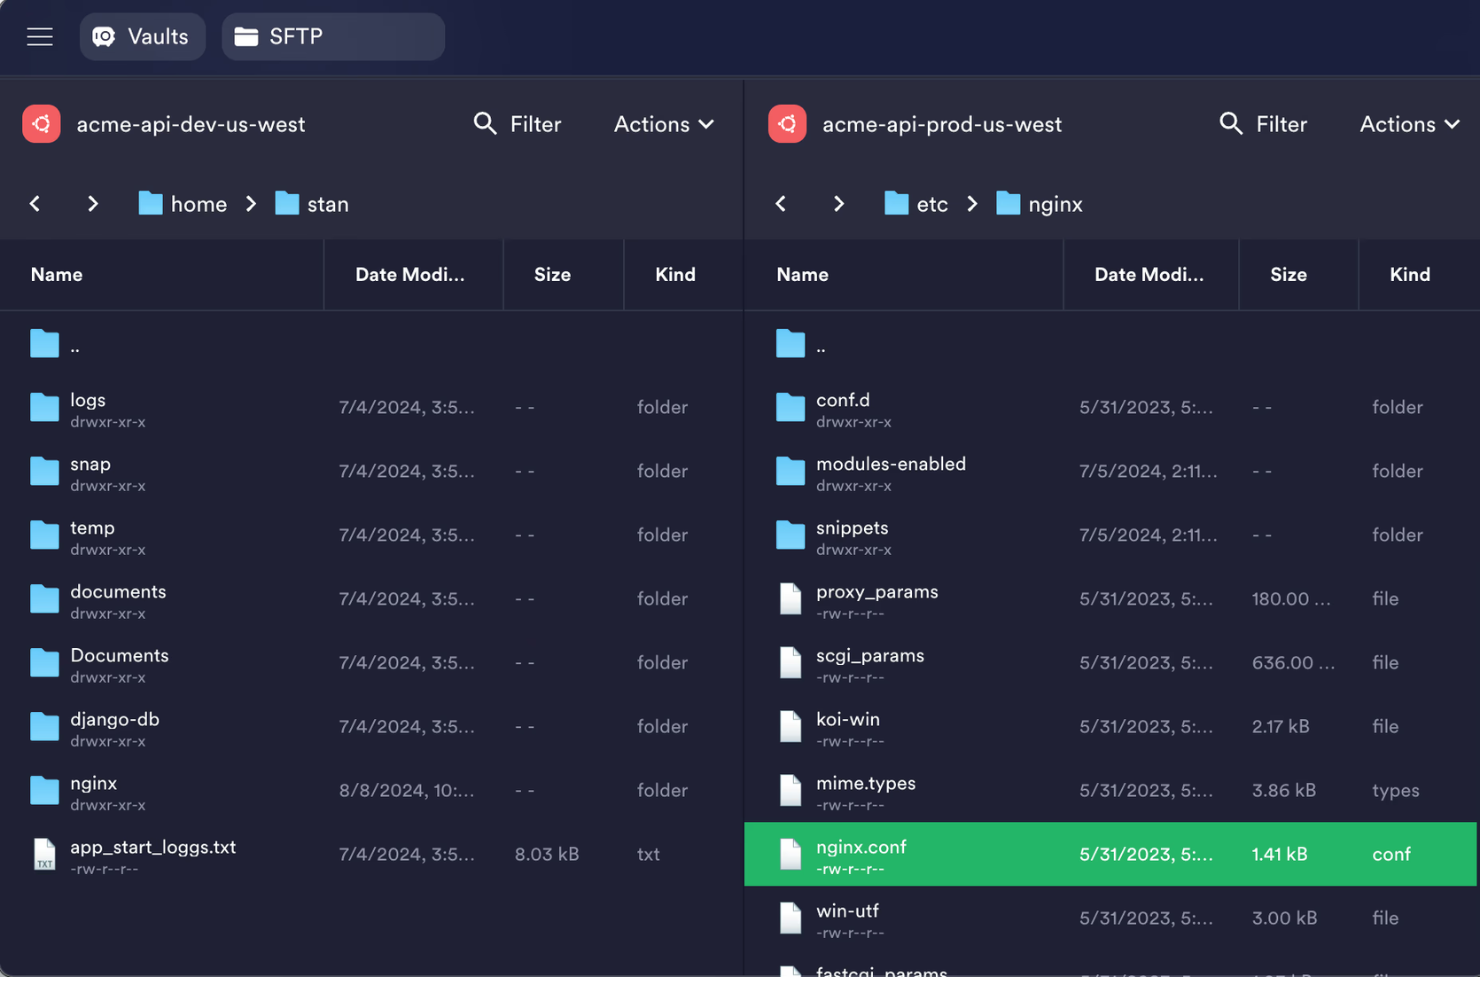Open the Actions dropdown for acme-api-dev-us-west
1480x987 pixels.
662,123
